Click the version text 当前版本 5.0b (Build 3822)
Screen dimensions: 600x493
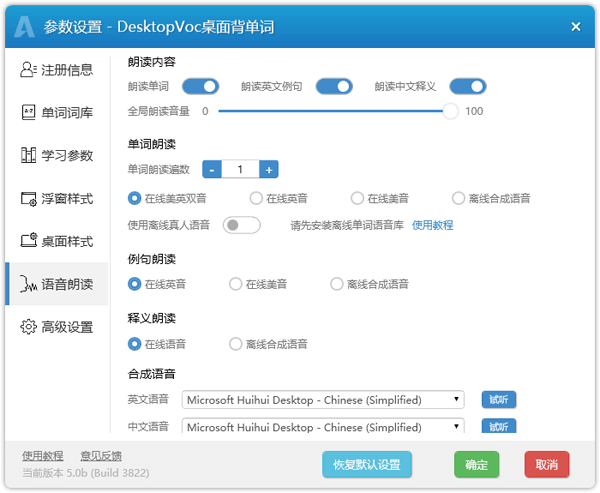tap(85, 473)
